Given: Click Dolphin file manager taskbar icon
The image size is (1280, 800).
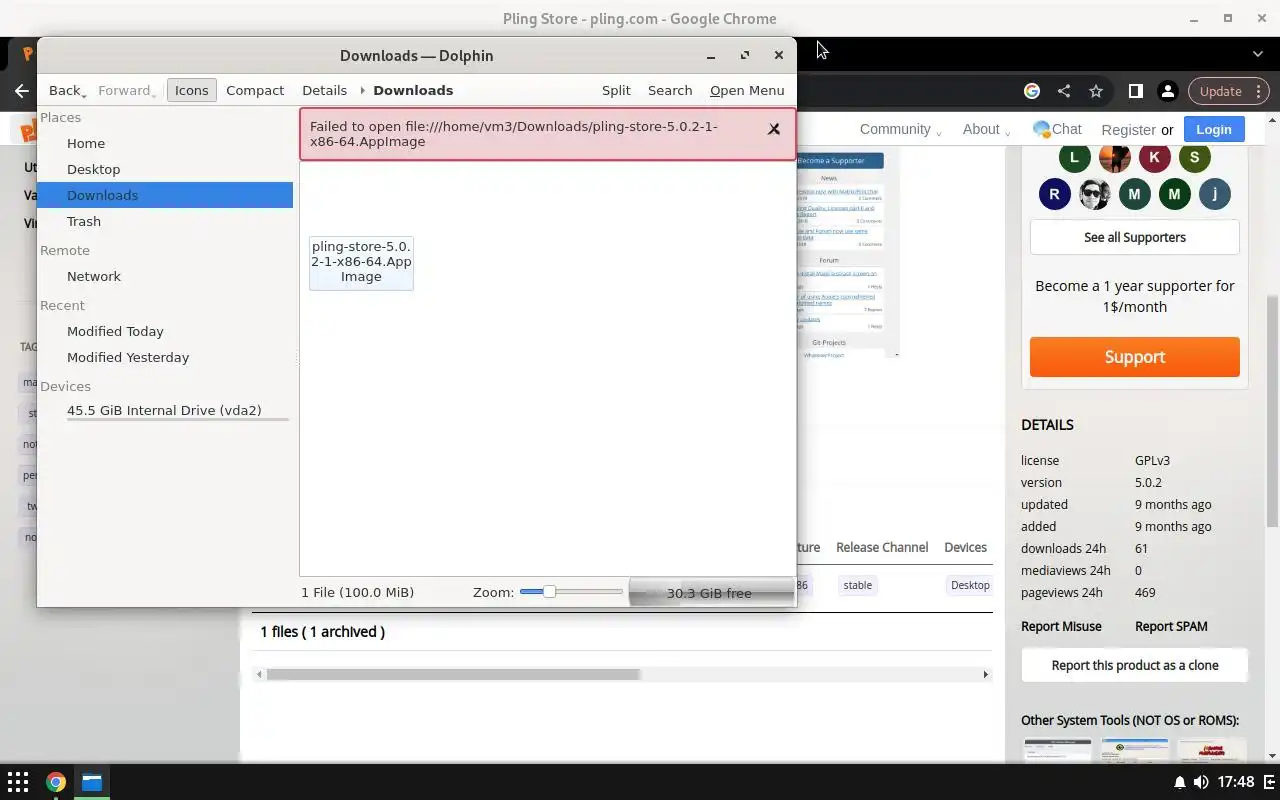Looking at the screenshot, I should 92,782.
